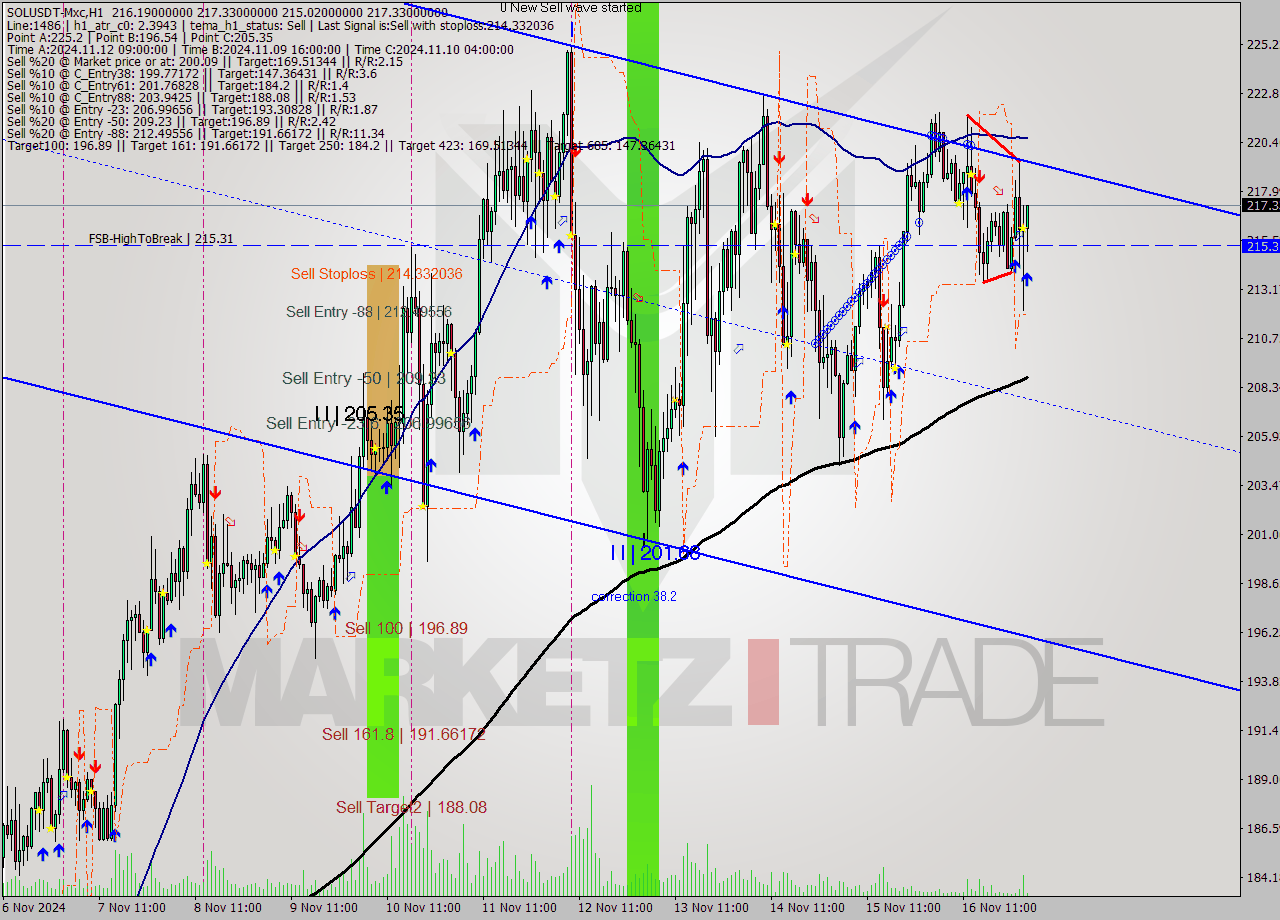
Task: Click the FSB-HighToBreak 215.31 label
Action: tap(161, 239)
